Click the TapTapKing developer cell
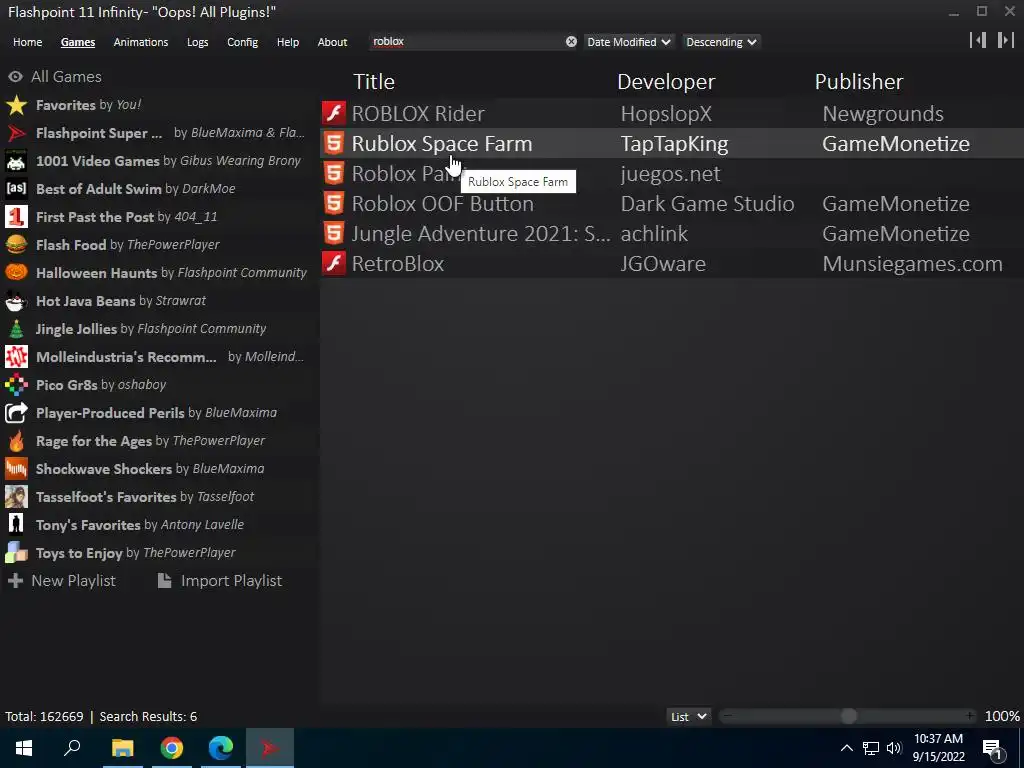Screen dimensions: 1024x768 674,144
